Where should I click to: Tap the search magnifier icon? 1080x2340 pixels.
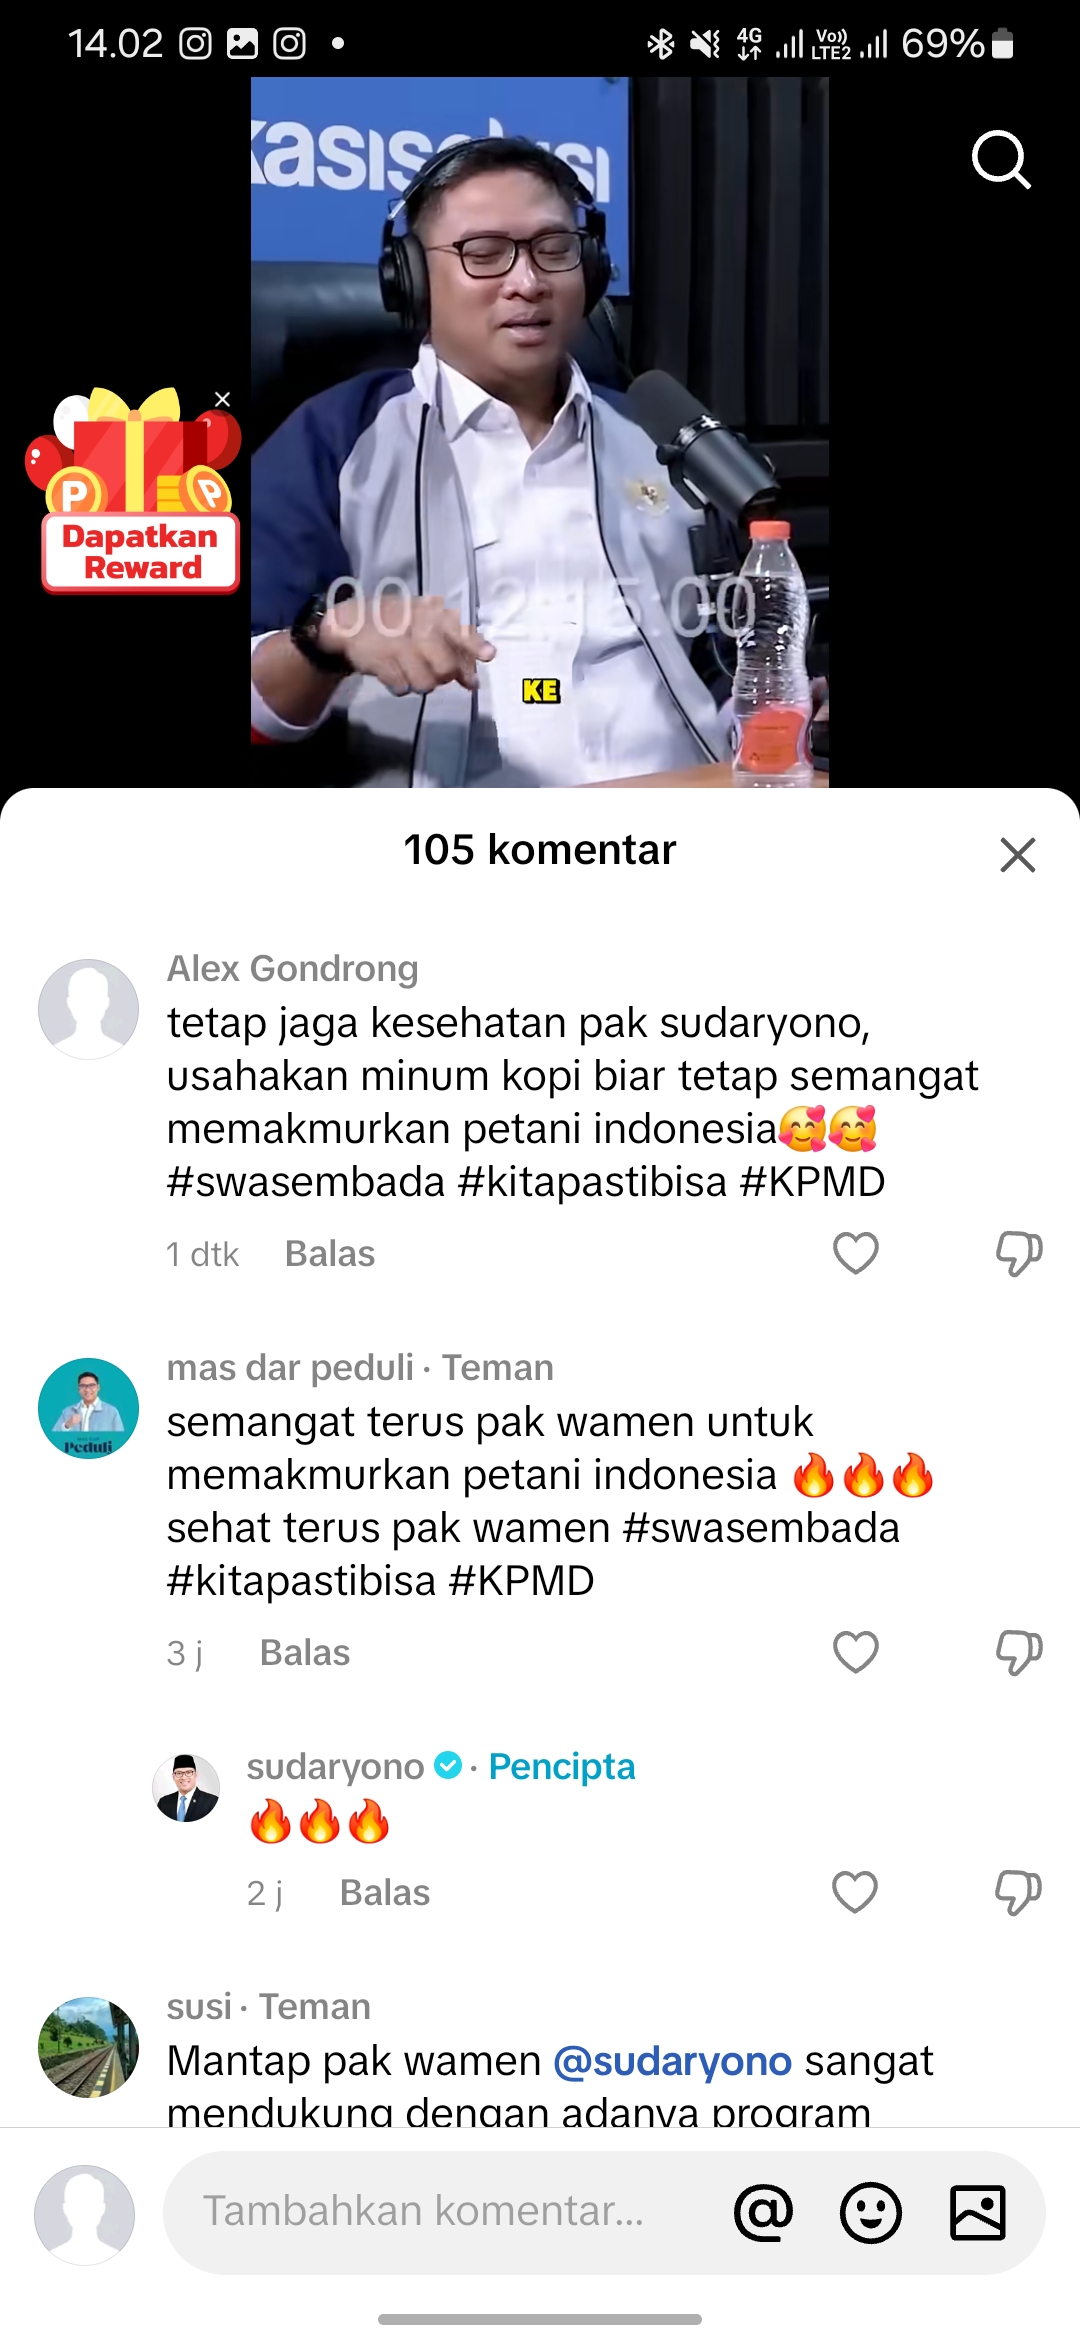coord(1001,159)
